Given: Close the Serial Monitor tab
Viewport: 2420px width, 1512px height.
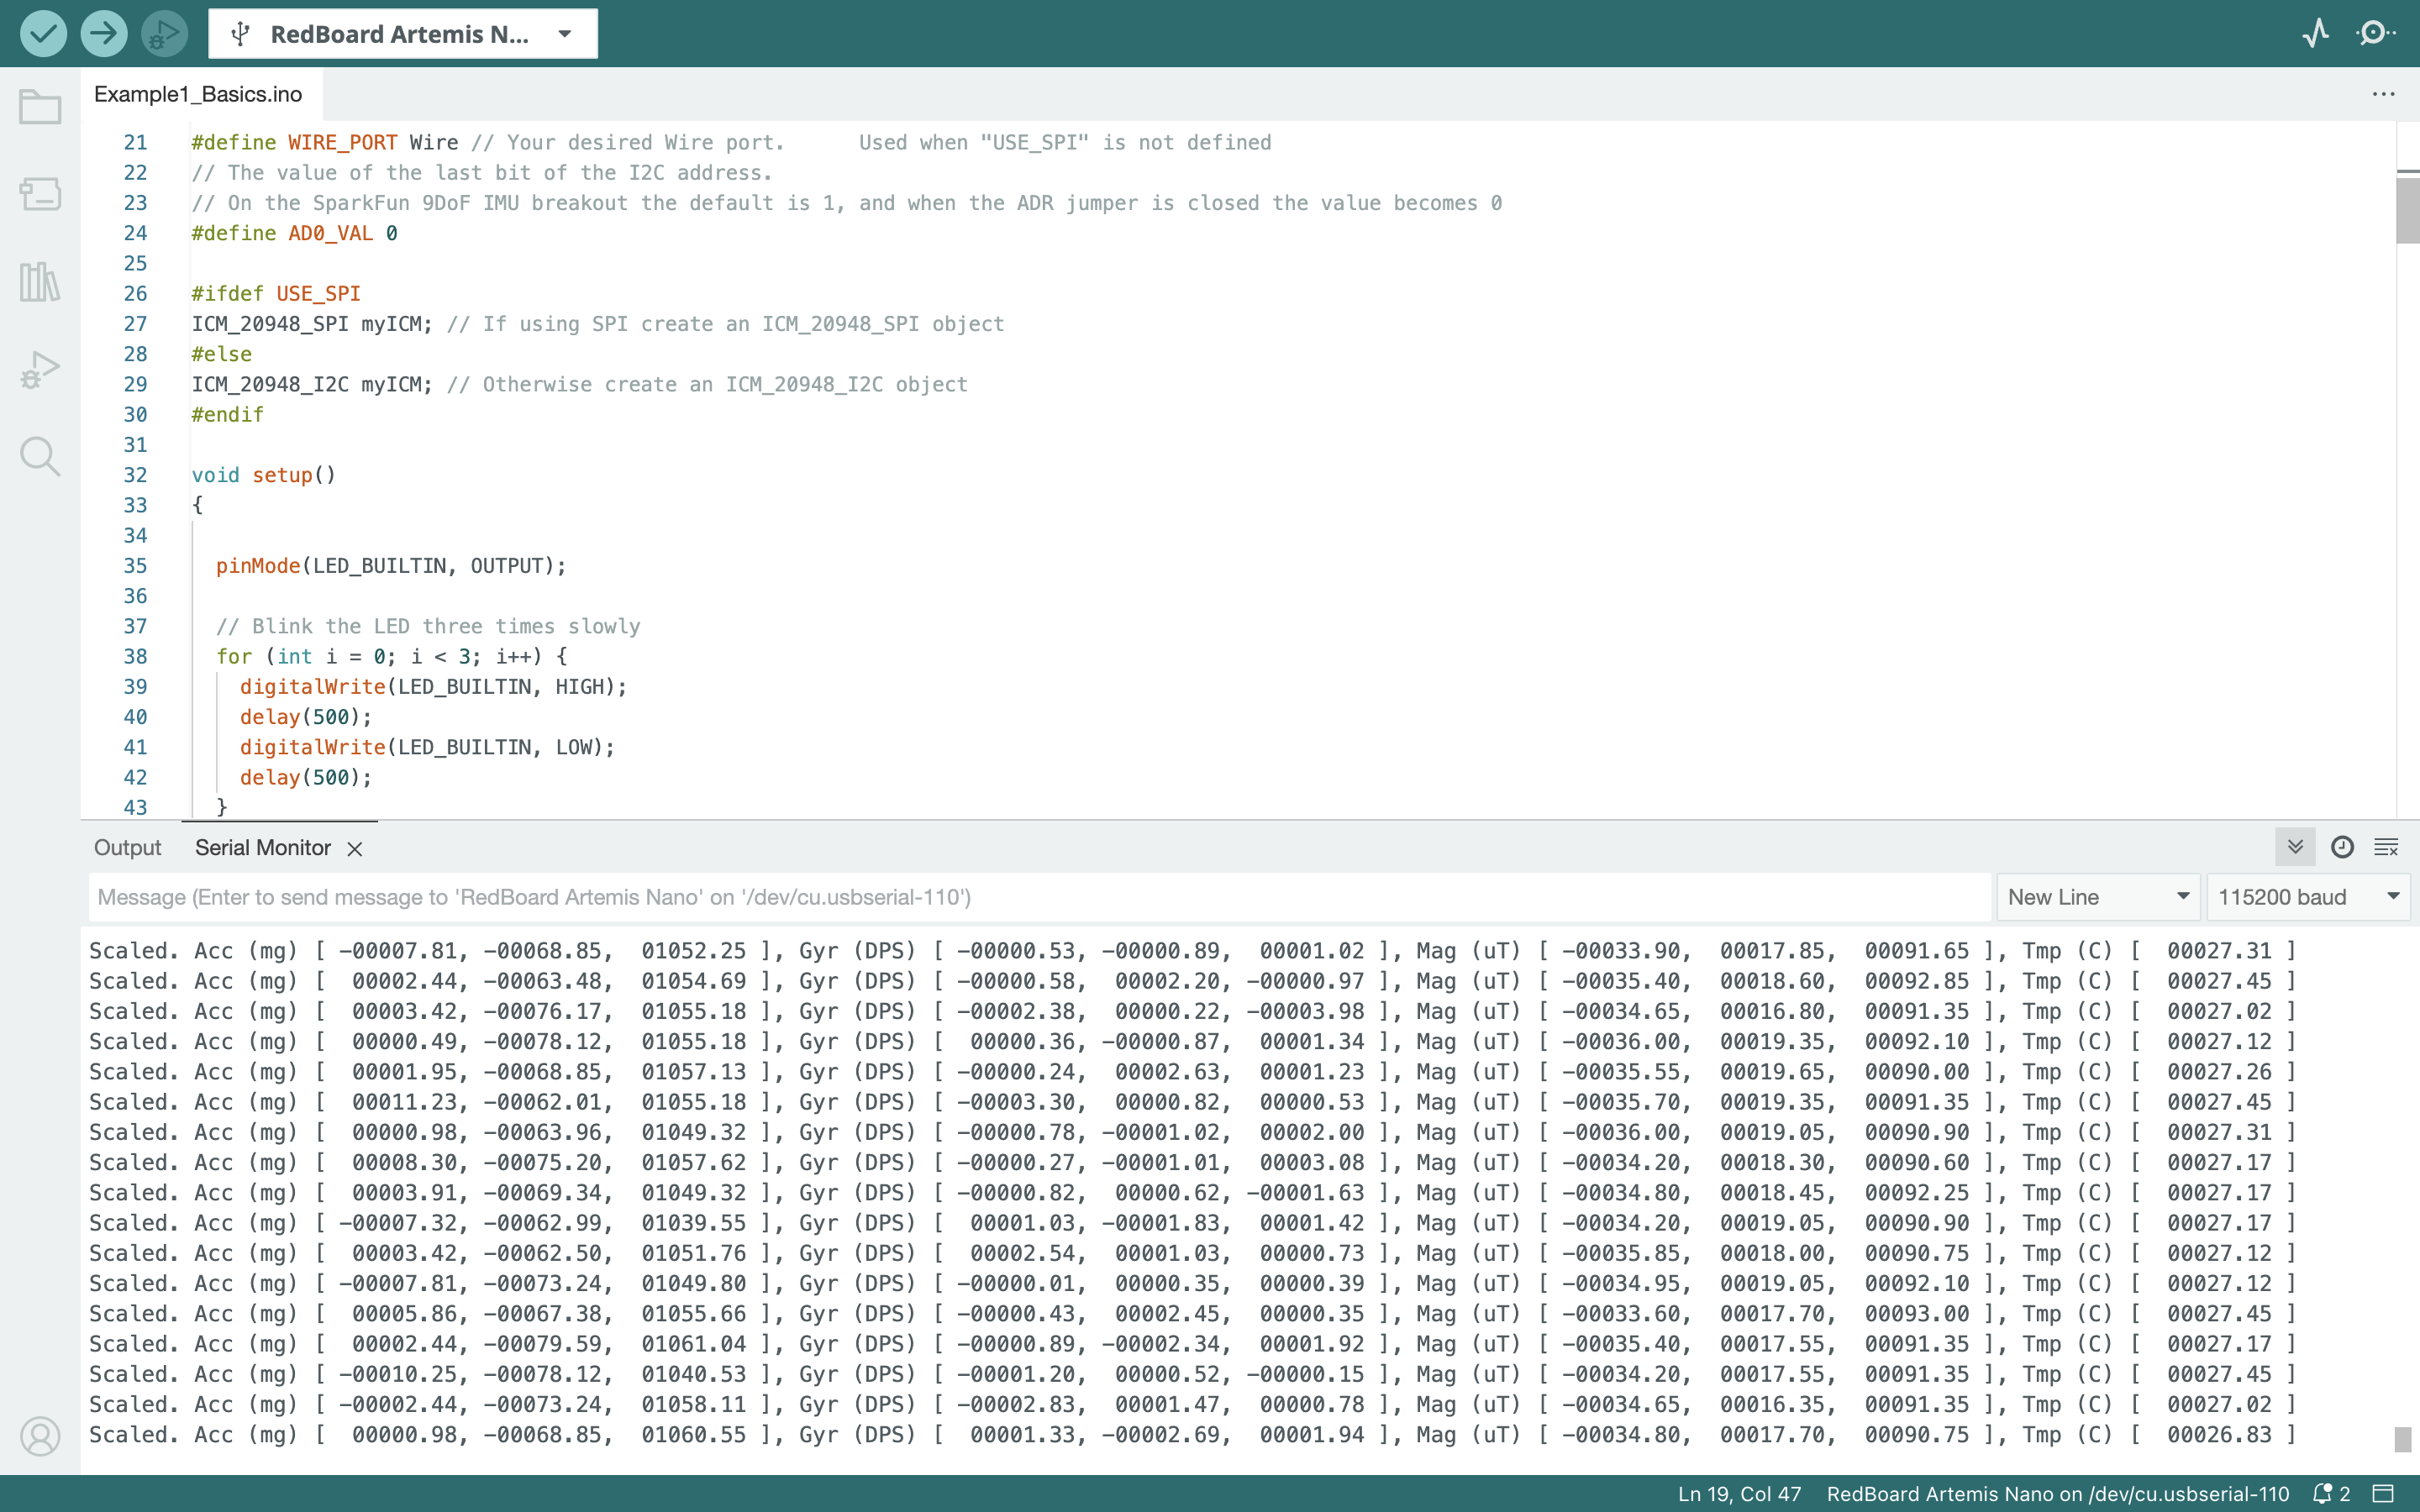Looking at the screenshot, I should (355, 849).
